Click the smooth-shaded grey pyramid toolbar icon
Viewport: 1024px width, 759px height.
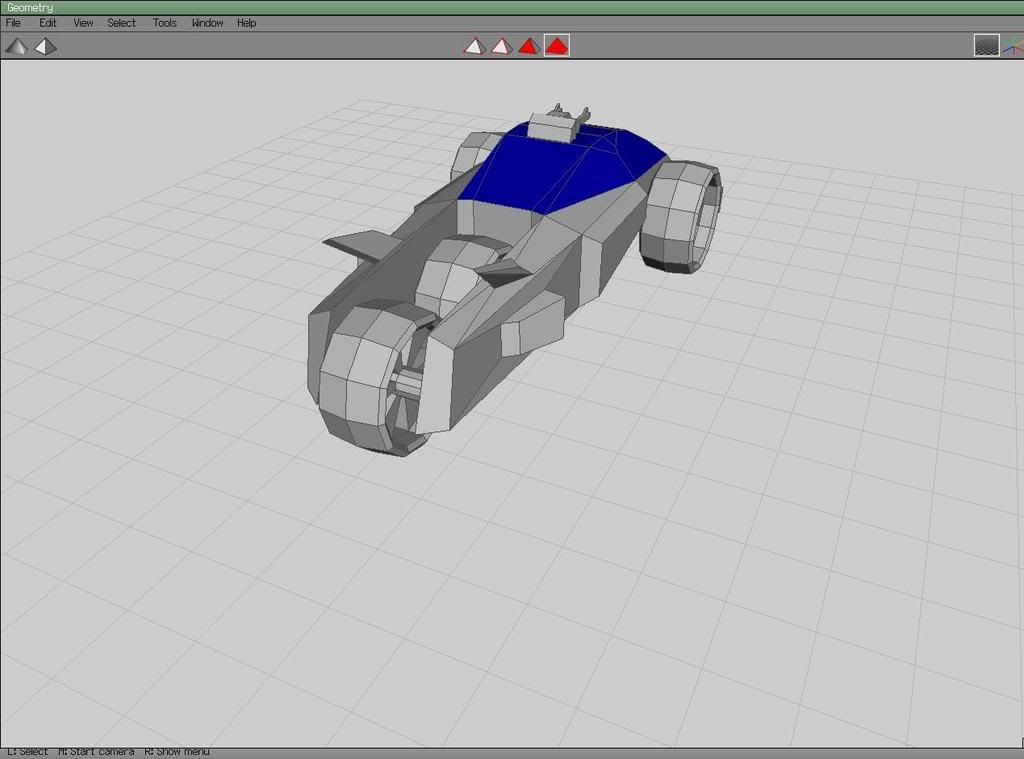coord(16,46)
